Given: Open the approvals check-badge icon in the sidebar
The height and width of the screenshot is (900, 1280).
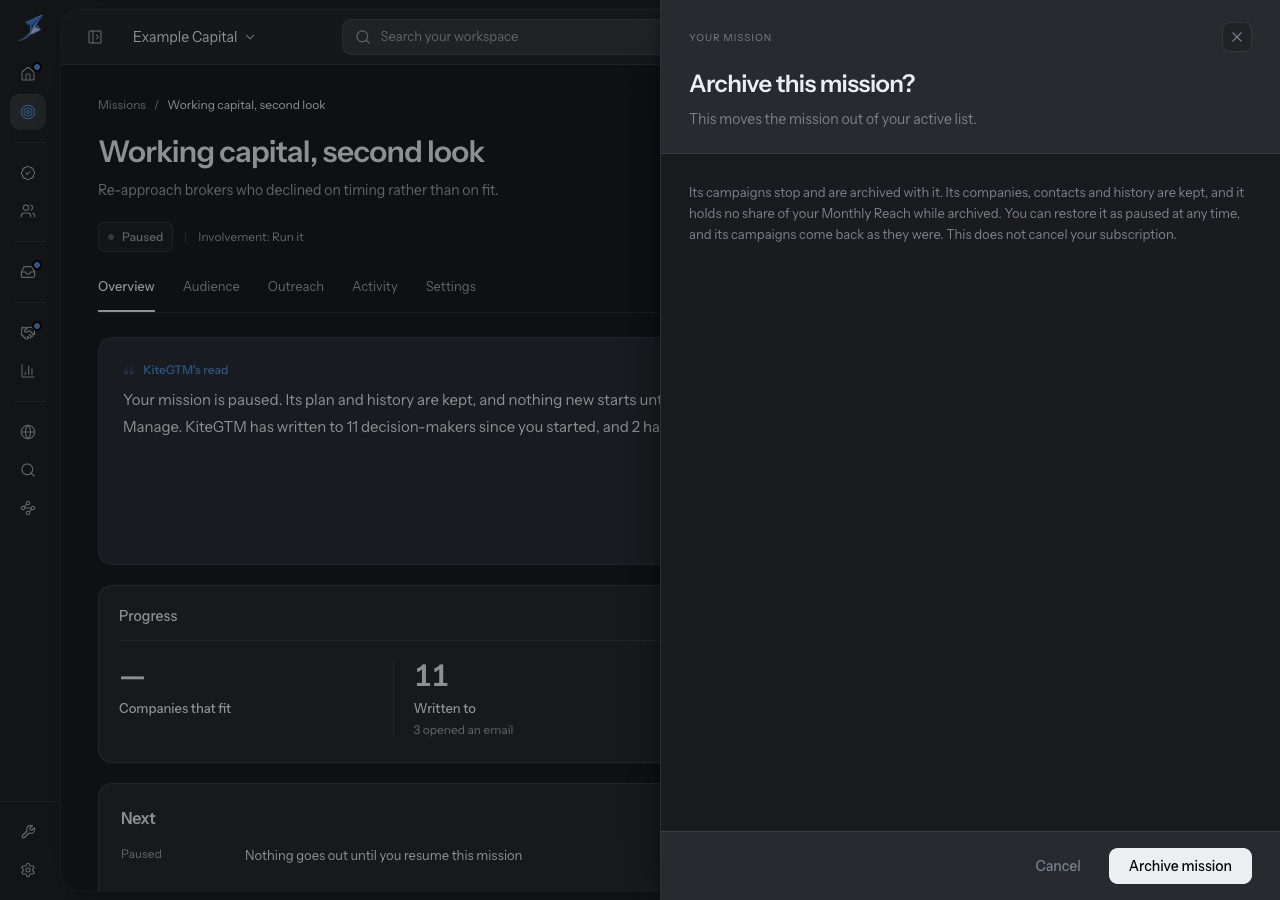Looking at the screenshot, I should [28, 173].
